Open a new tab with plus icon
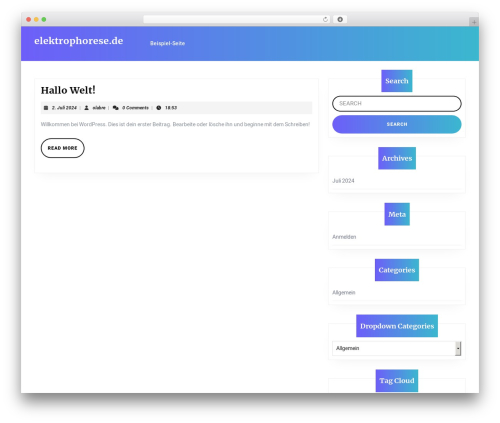 point(474,22)
